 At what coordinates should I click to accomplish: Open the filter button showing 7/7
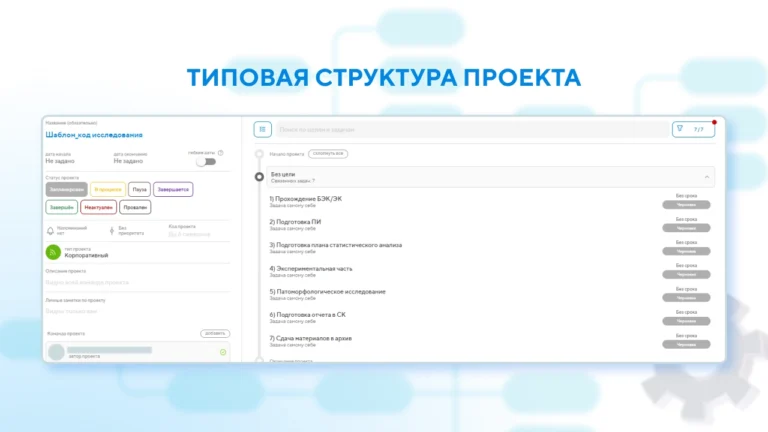(693, 129)
